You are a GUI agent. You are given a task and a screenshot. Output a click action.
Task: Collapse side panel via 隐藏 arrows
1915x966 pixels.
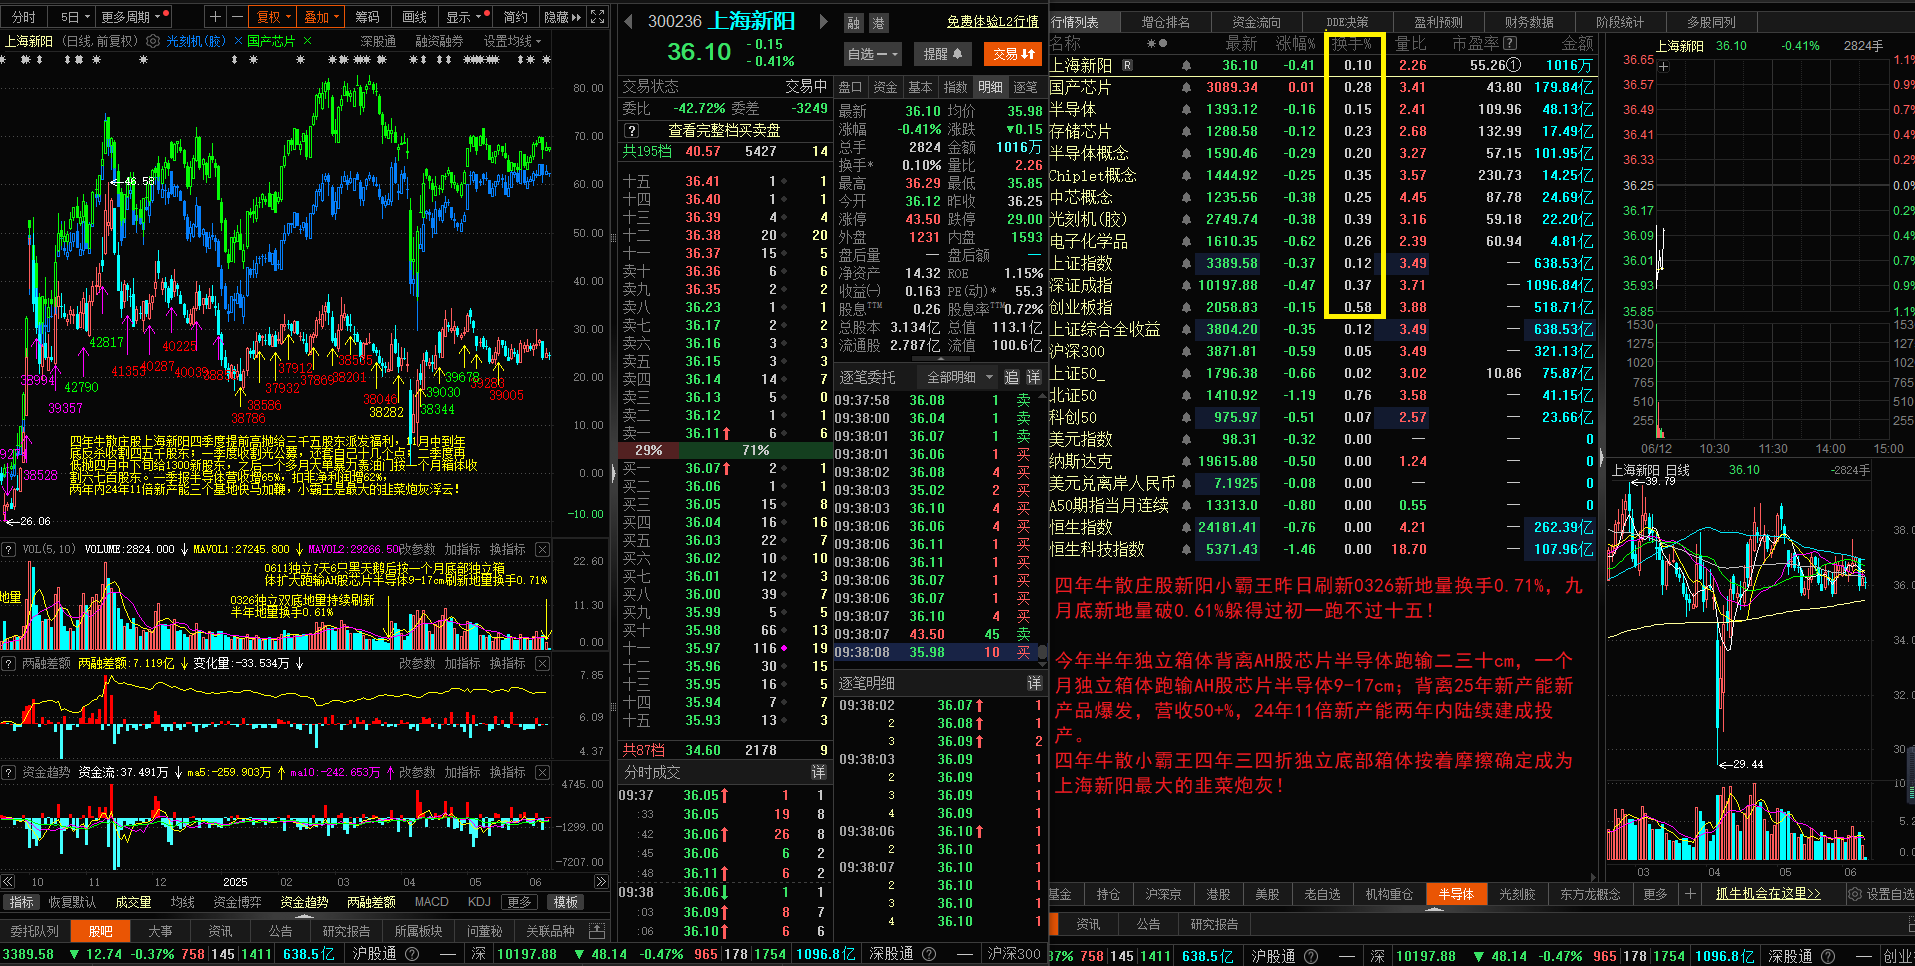(x=562, y=17)
